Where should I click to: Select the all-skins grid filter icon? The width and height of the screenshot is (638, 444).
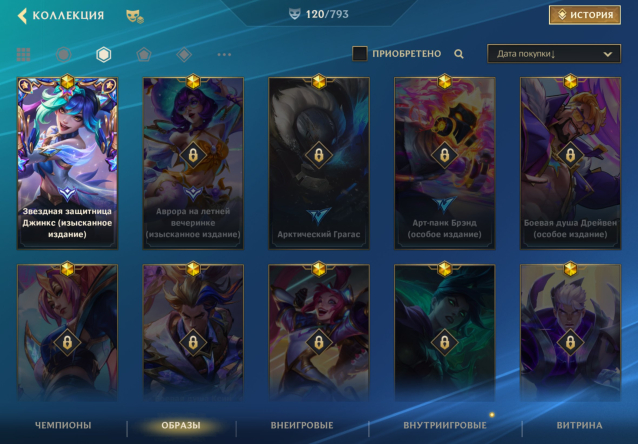pos(23,54)
